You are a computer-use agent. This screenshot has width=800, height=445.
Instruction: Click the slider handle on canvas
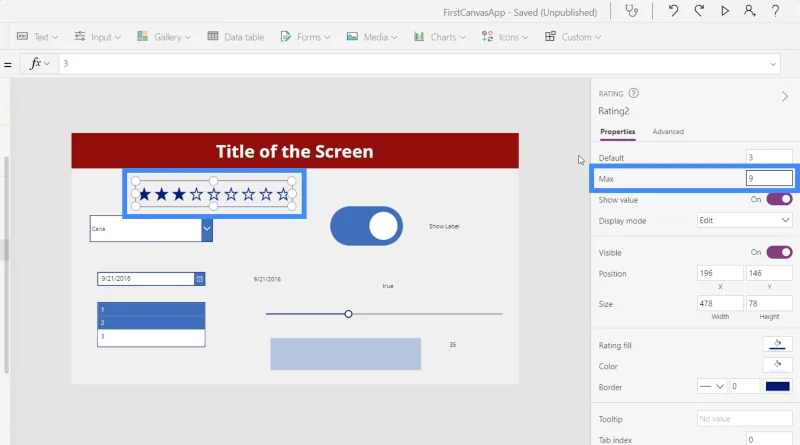pyautogui.click(x=348, y=314)
